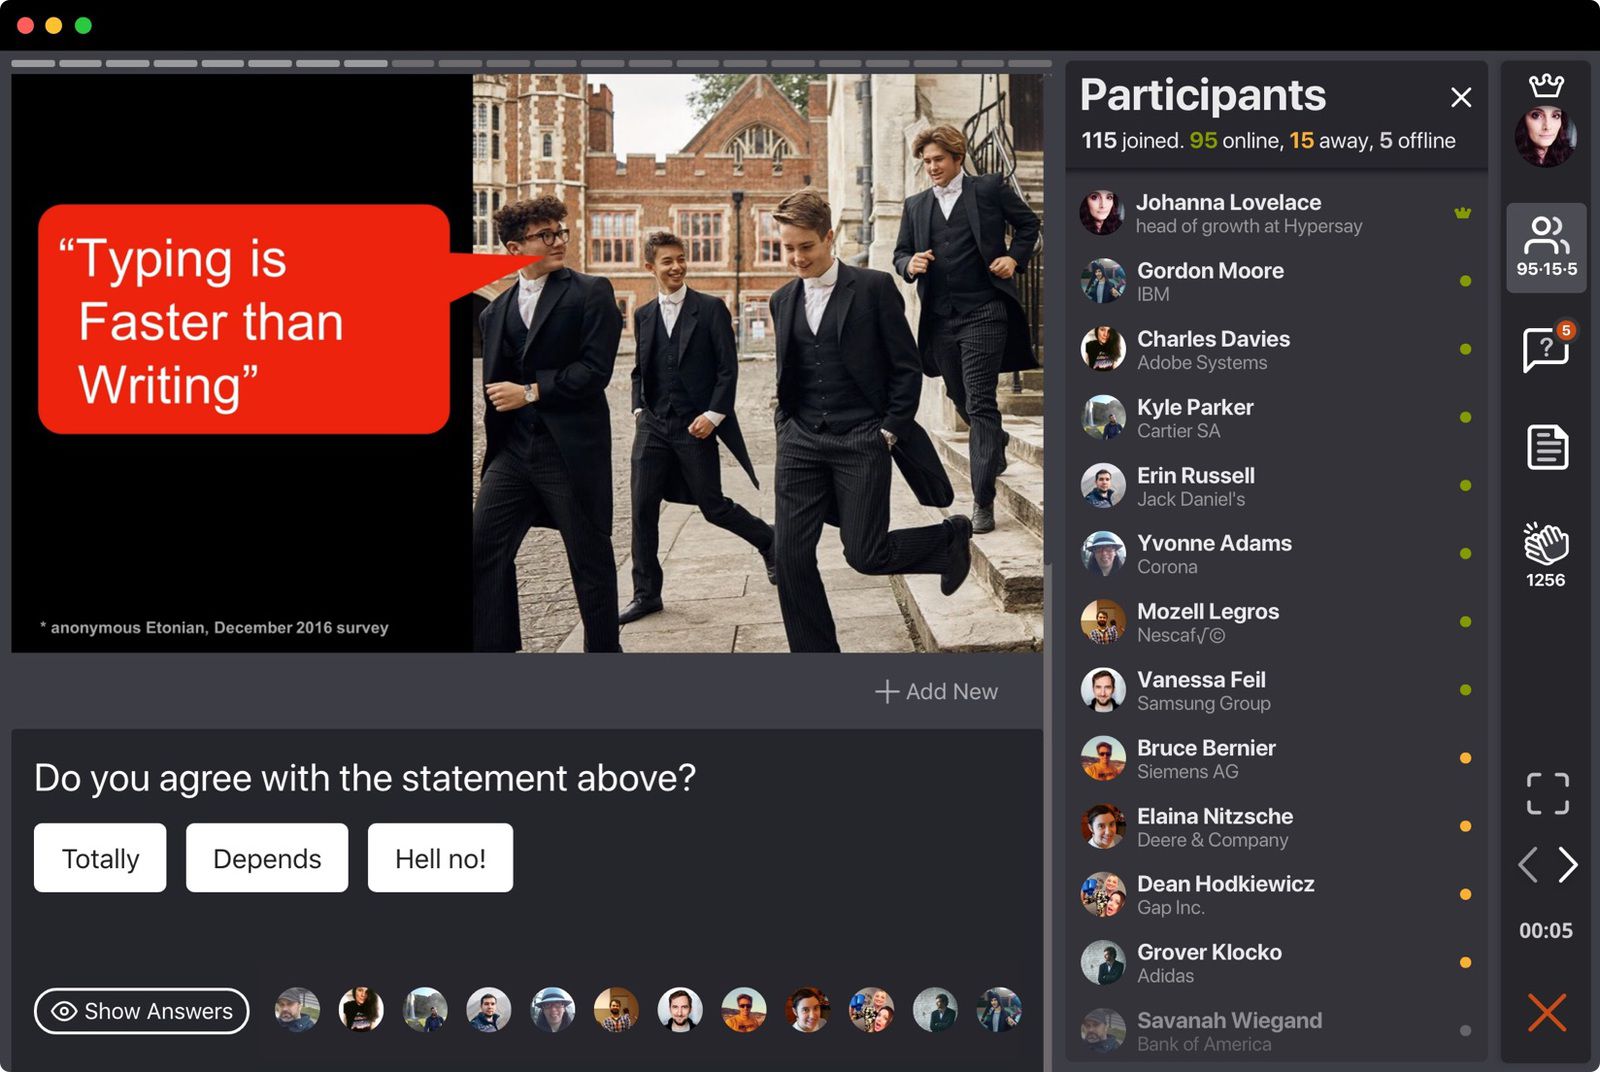The width and height of the screenshot is (1600, 1072).
Task: Click the presenter avatar under the crown
Action: point(1545,136)
